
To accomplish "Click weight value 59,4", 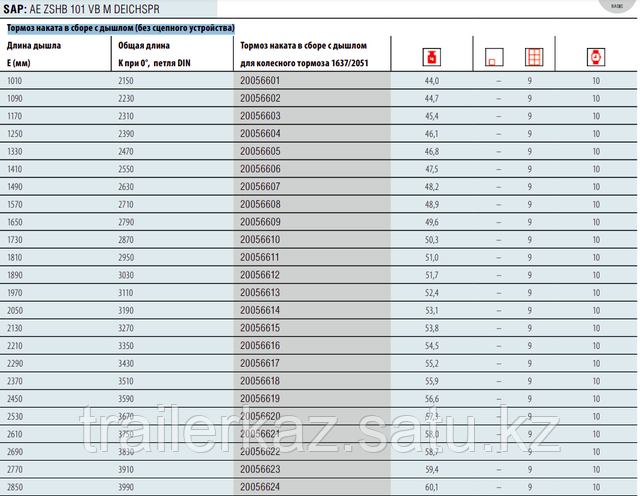I will pyautogui.click(x=431, y=469).
